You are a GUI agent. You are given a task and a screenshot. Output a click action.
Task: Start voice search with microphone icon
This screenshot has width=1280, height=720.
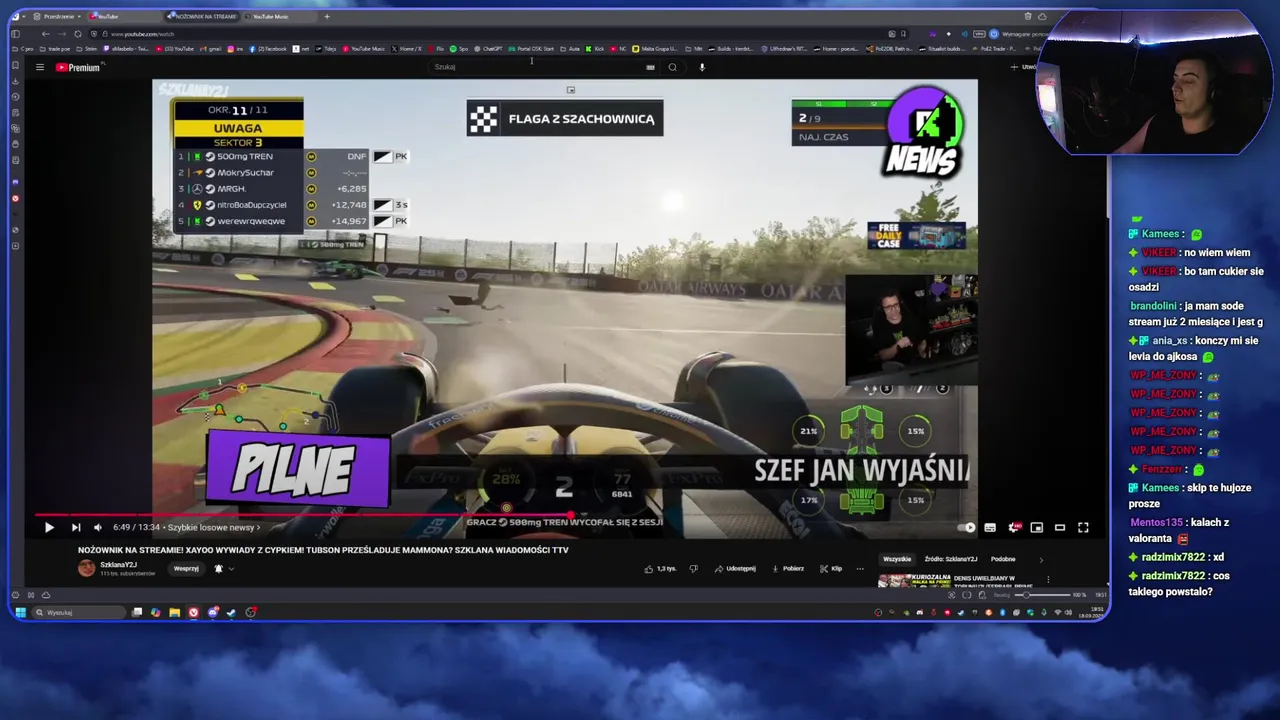(x=702, y=67)
